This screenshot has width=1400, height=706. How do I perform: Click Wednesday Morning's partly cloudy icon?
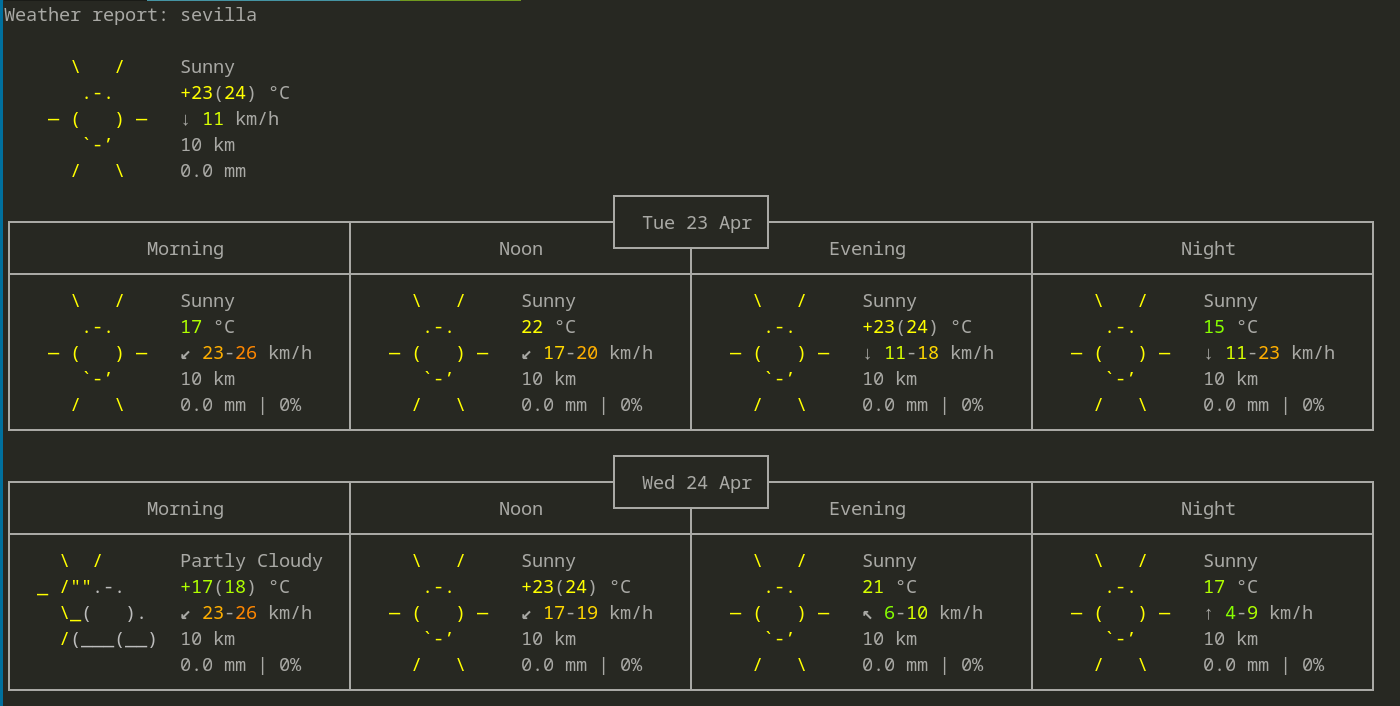coord(98,613)
